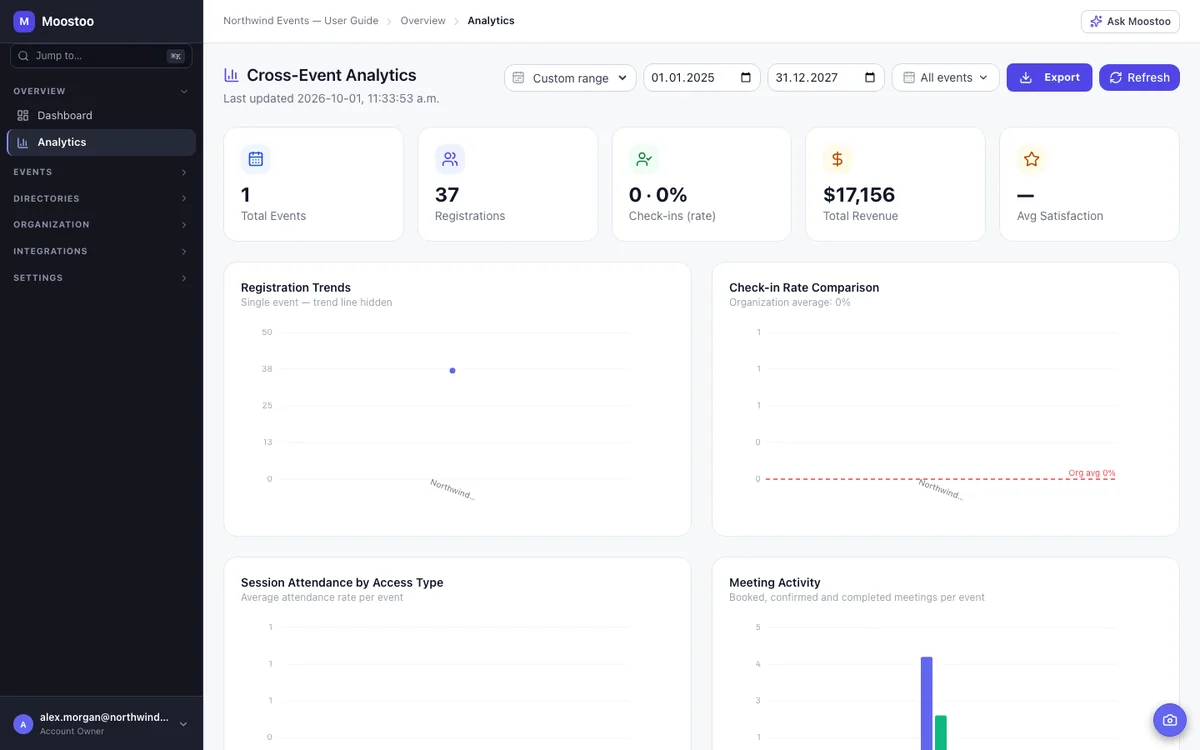Go to Northwind Events — User Guide breadcrumb

[x=301, y=21]
